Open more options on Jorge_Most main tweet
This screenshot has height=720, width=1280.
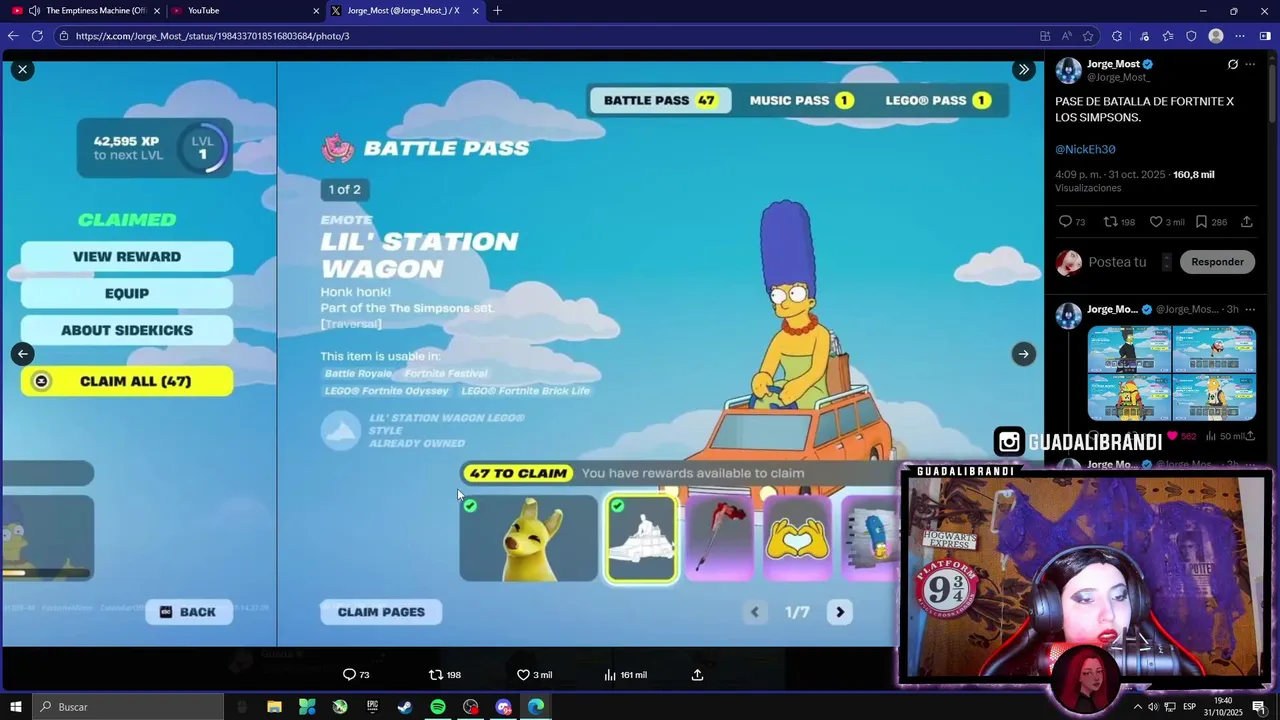1249,64
